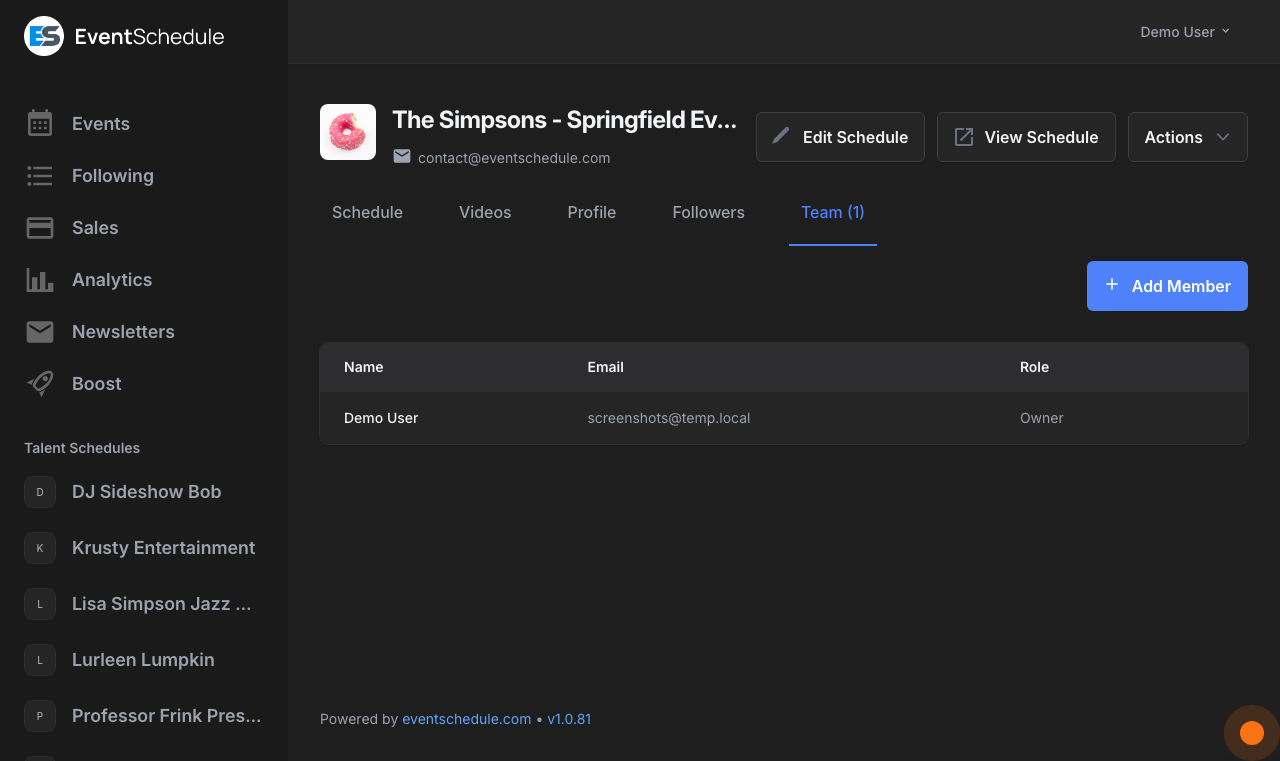Expand the Actions dropdown
Image resolution: width=1280 pixels, height=761 pixels.
(1187, 137)
